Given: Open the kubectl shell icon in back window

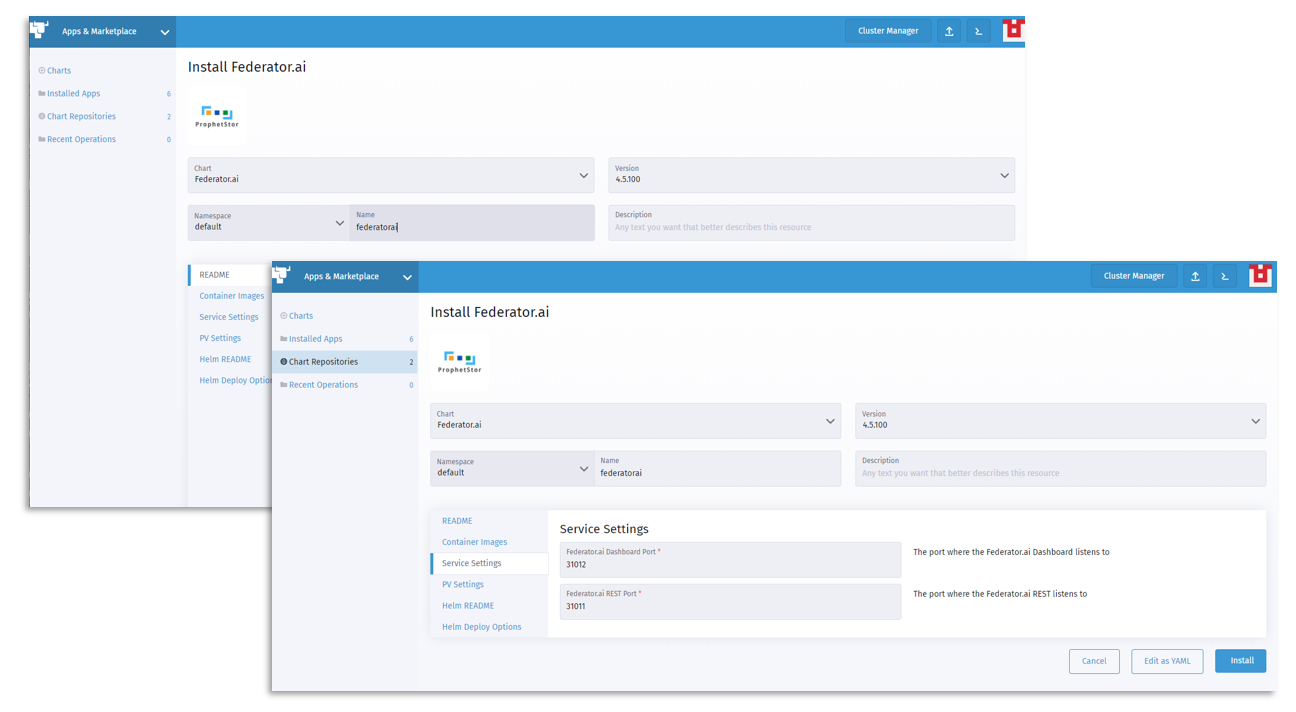Looking at the screenshot, I should [x=979, y=31].
